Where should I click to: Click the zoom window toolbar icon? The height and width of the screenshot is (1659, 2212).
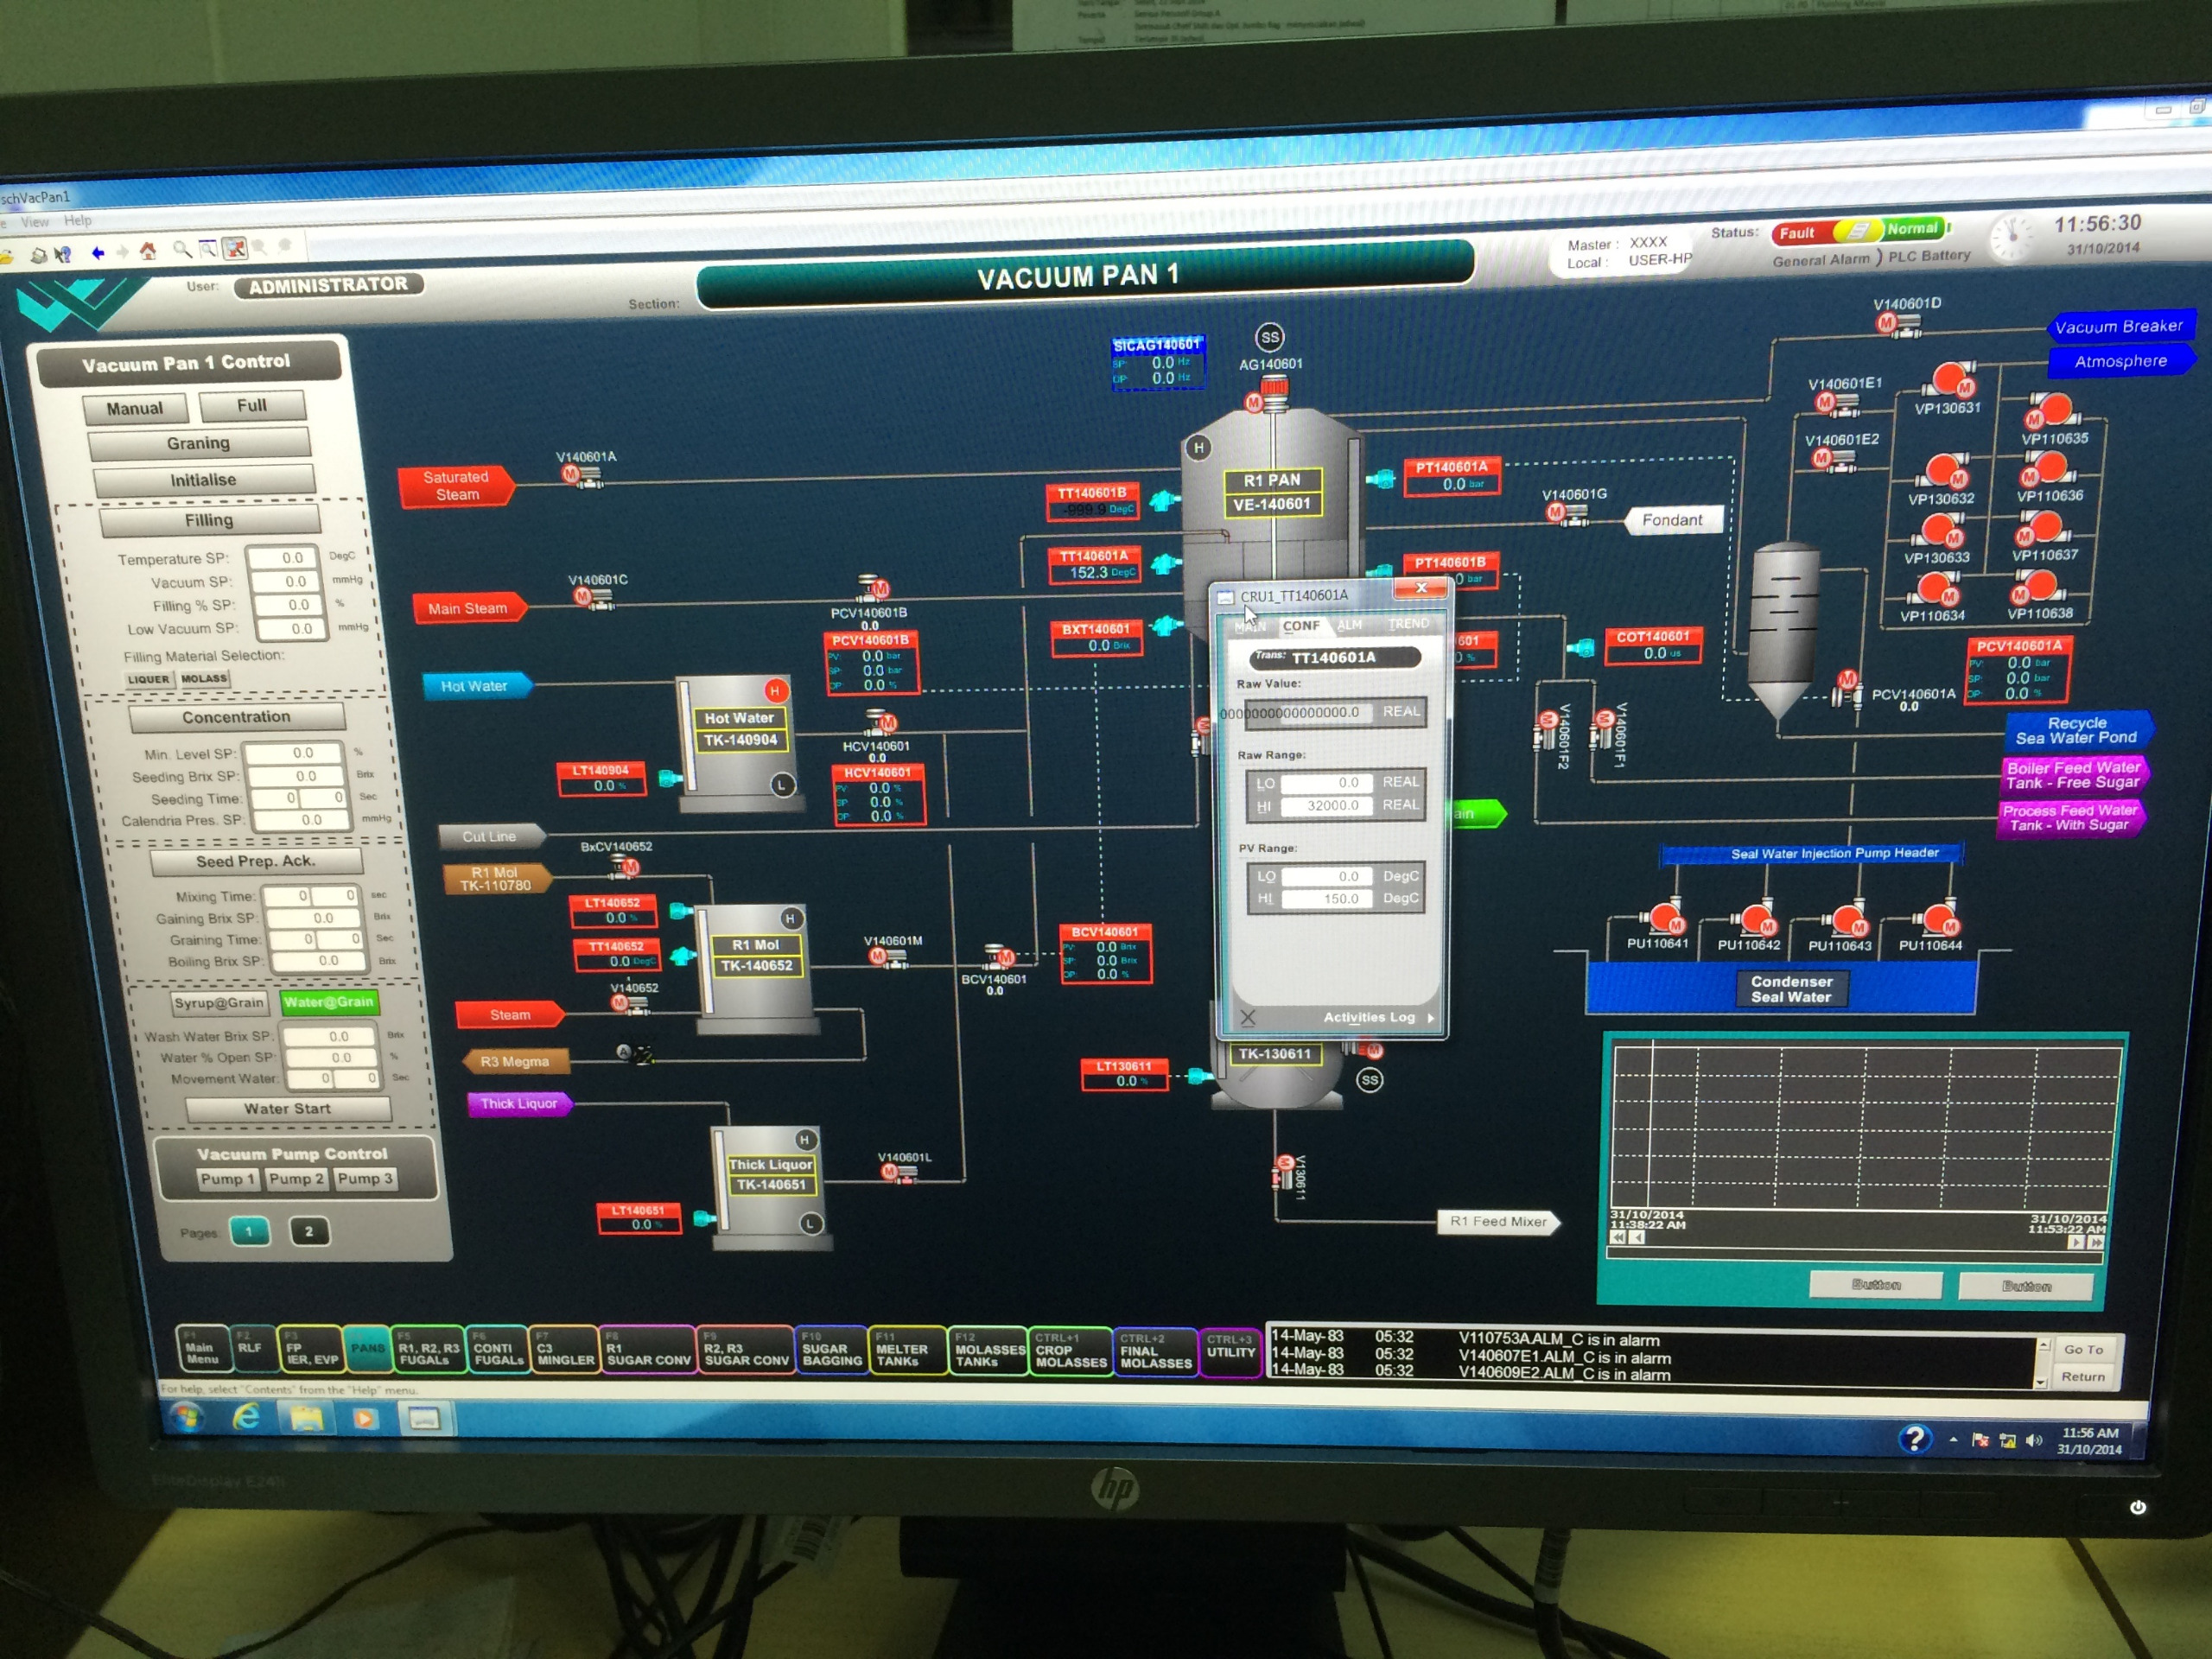point(208,249)
